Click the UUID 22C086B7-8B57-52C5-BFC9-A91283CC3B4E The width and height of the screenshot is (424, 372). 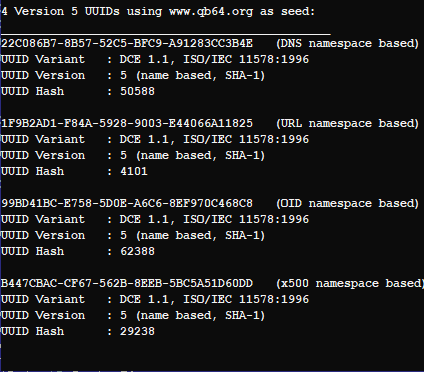127,44
